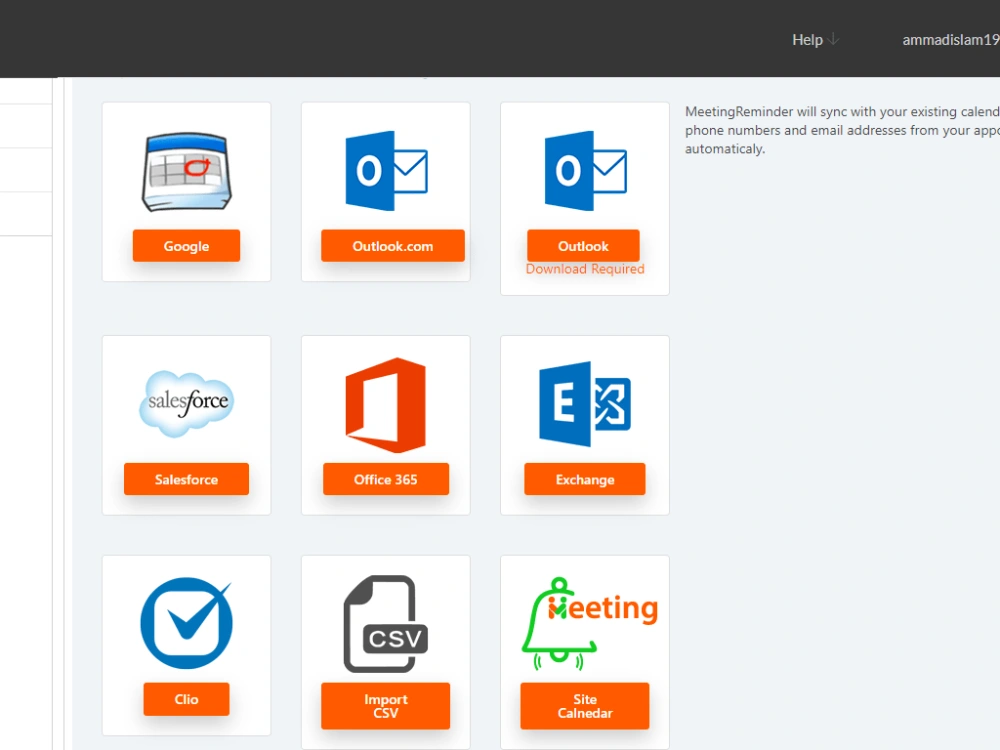Click the Exchange logo icon
The height and width of the screenshot is (750, 1000).
tap(585, 403)
